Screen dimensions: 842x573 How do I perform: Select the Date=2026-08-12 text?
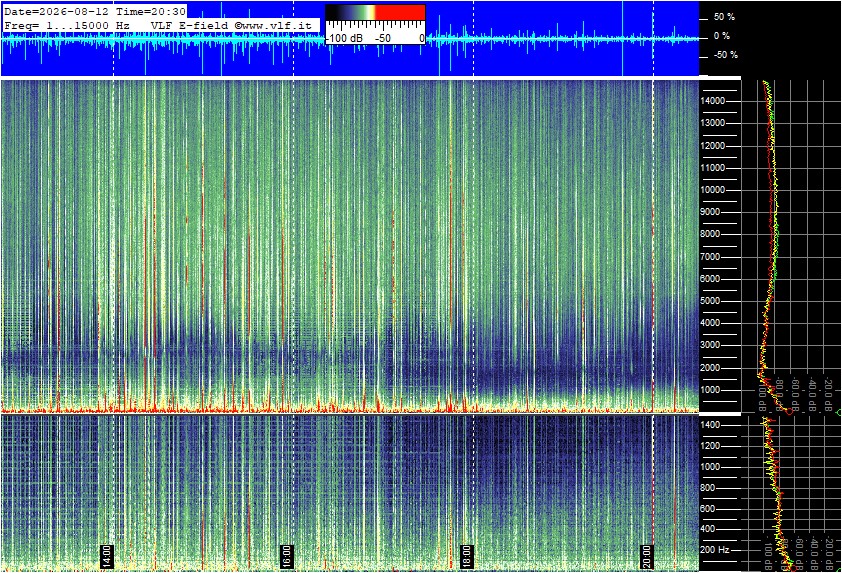click(56, 11)
